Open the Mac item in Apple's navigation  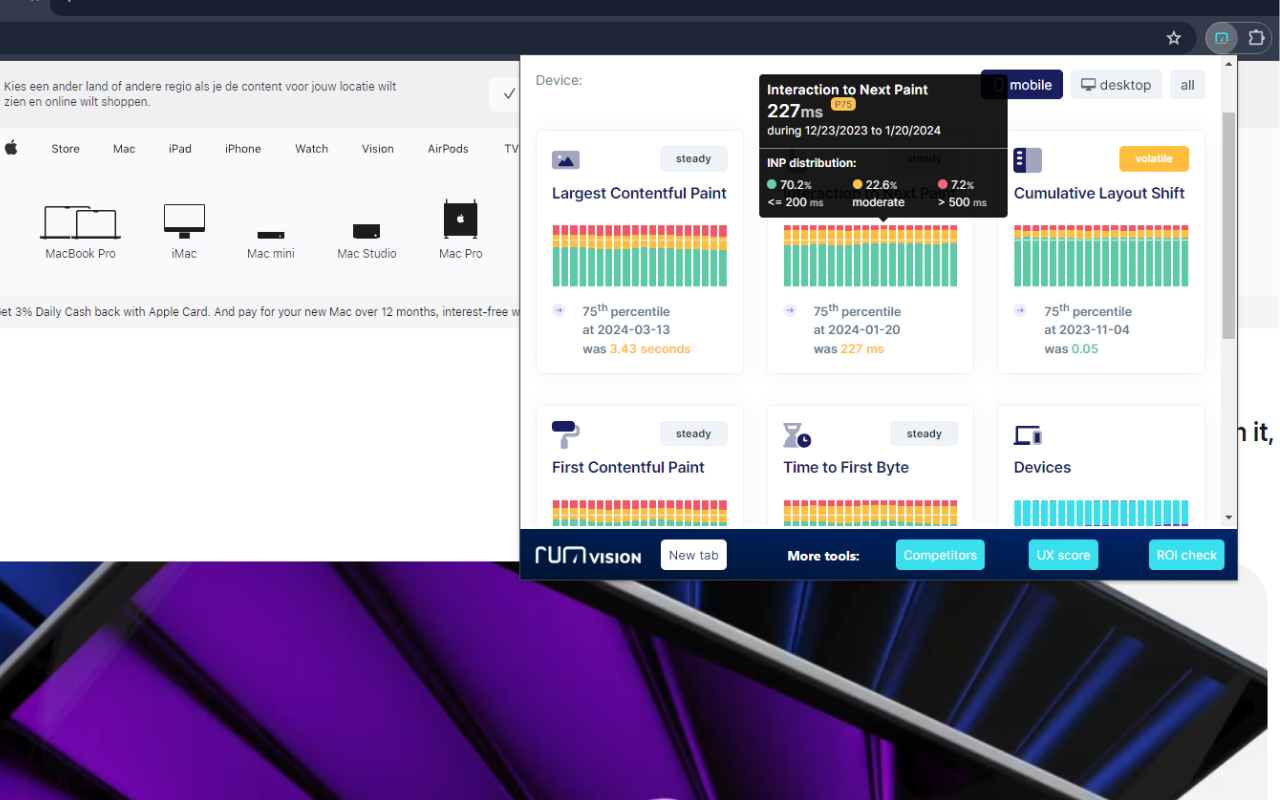tap(123, 148)
